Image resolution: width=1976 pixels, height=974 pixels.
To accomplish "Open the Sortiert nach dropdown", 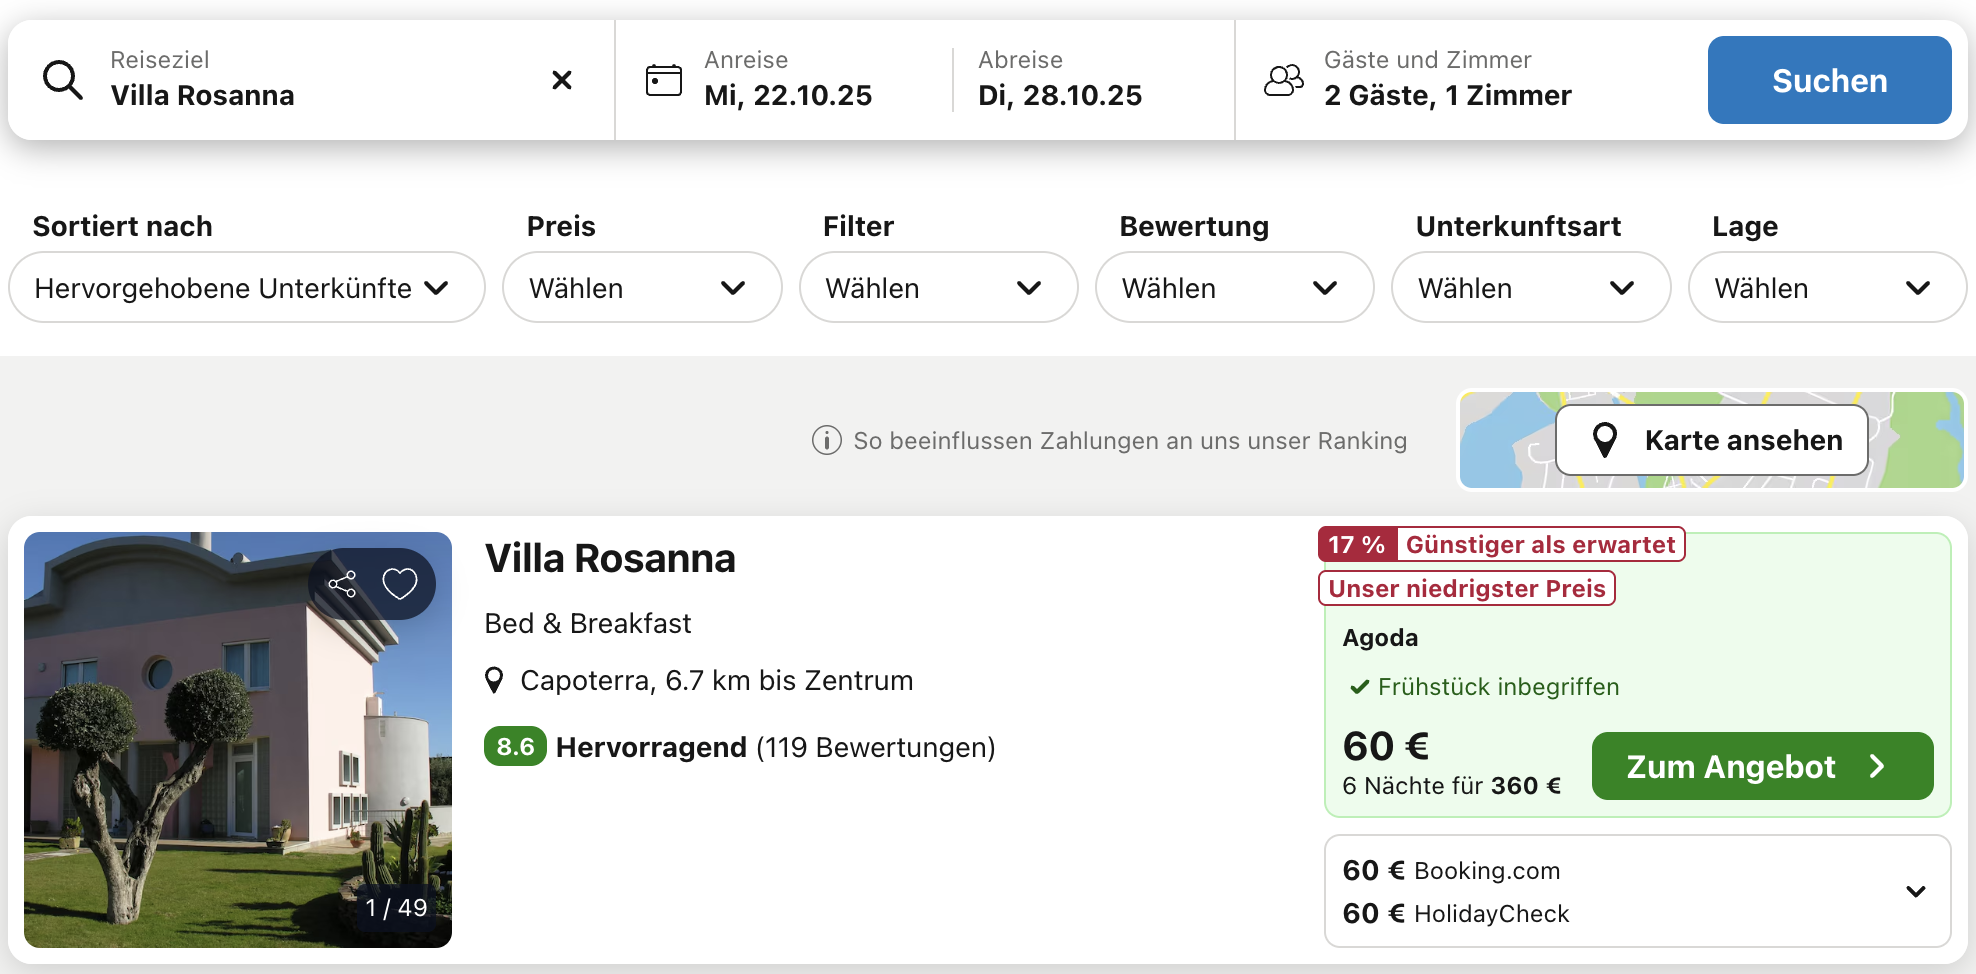I will pyautogui.click(x=247, y=287).
